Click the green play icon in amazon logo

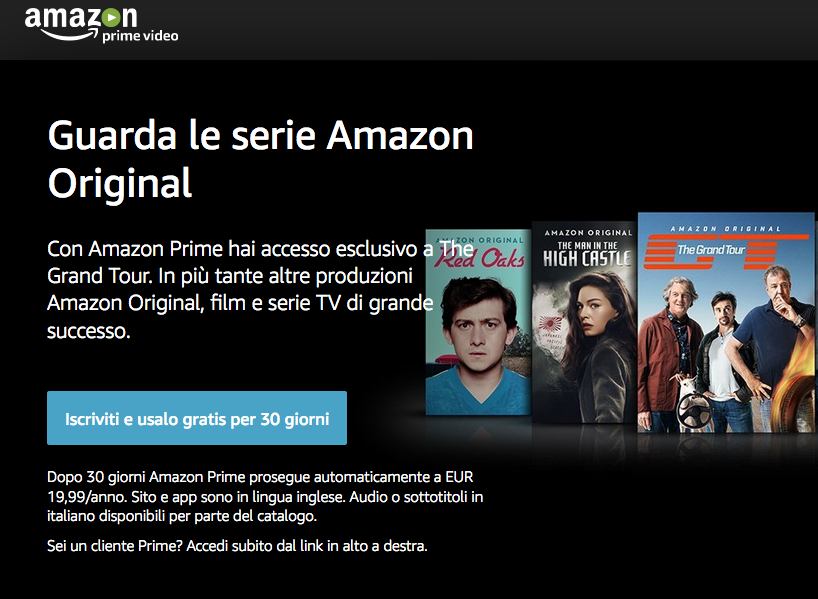click(x=111, y=19)
